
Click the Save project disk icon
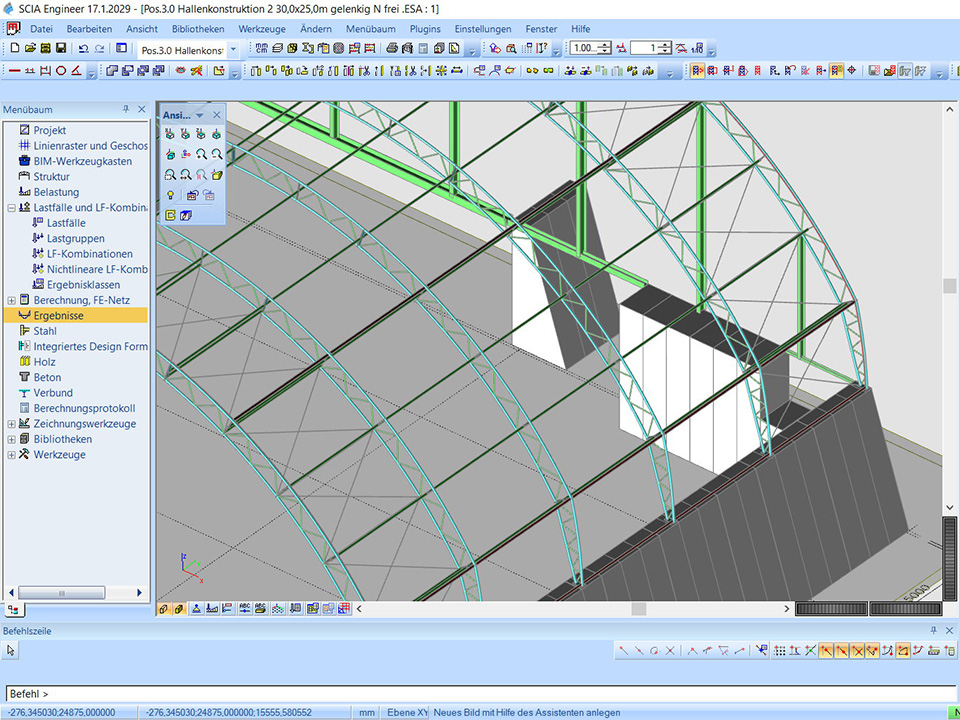tap(61, 48)
